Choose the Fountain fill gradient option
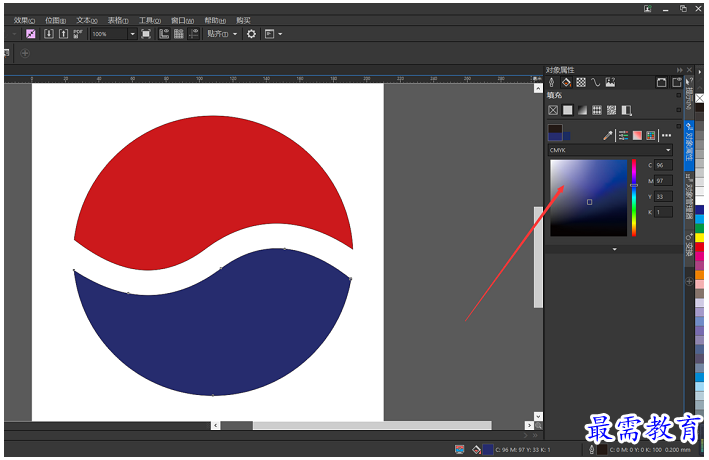The image size is (709, 460). pos(582,110)
